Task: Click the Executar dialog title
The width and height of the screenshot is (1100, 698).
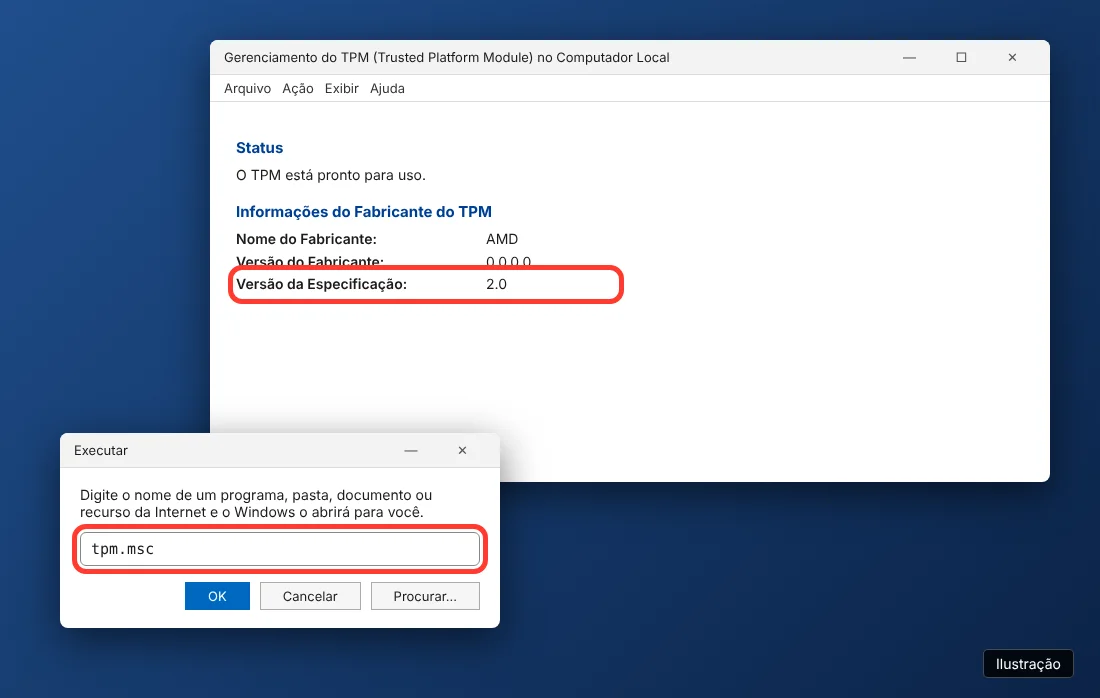Action: click(x=101, y=450)
